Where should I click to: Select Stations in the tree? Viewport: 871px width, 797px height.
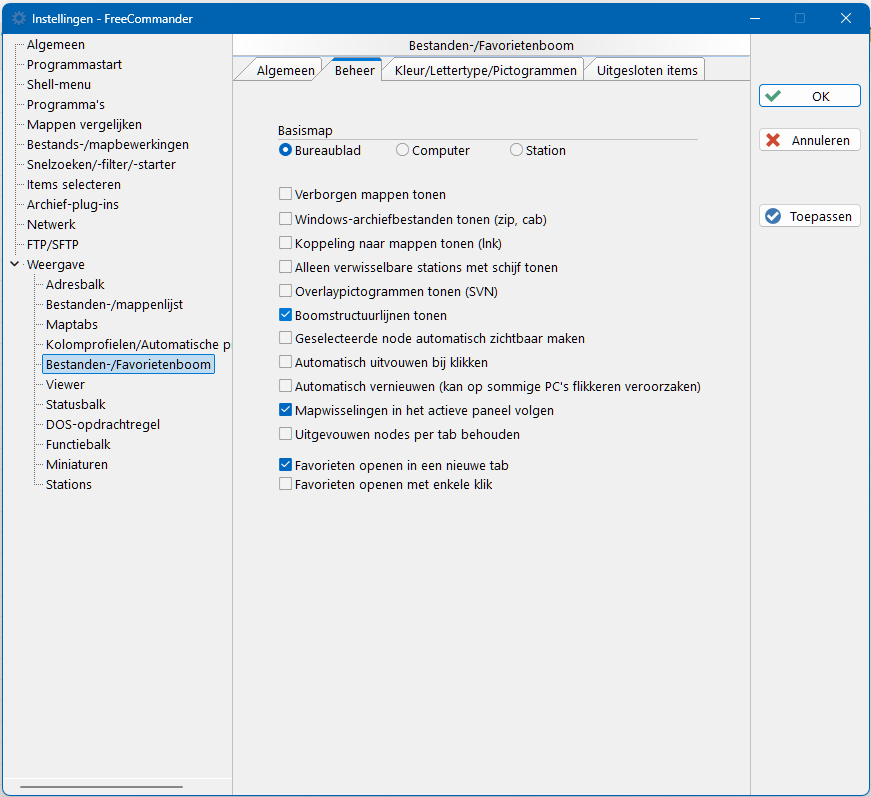[69, 484]
